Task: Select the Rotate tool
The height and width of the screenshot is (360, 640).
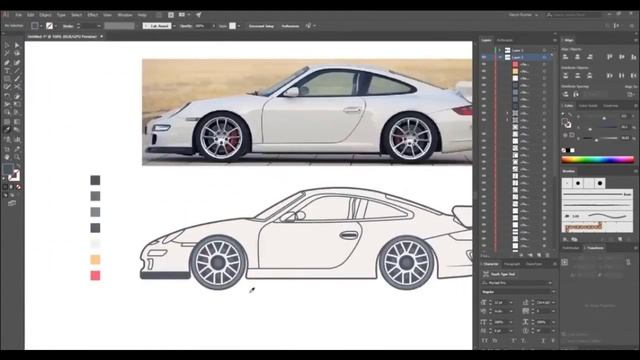Action: coord(7,96)
